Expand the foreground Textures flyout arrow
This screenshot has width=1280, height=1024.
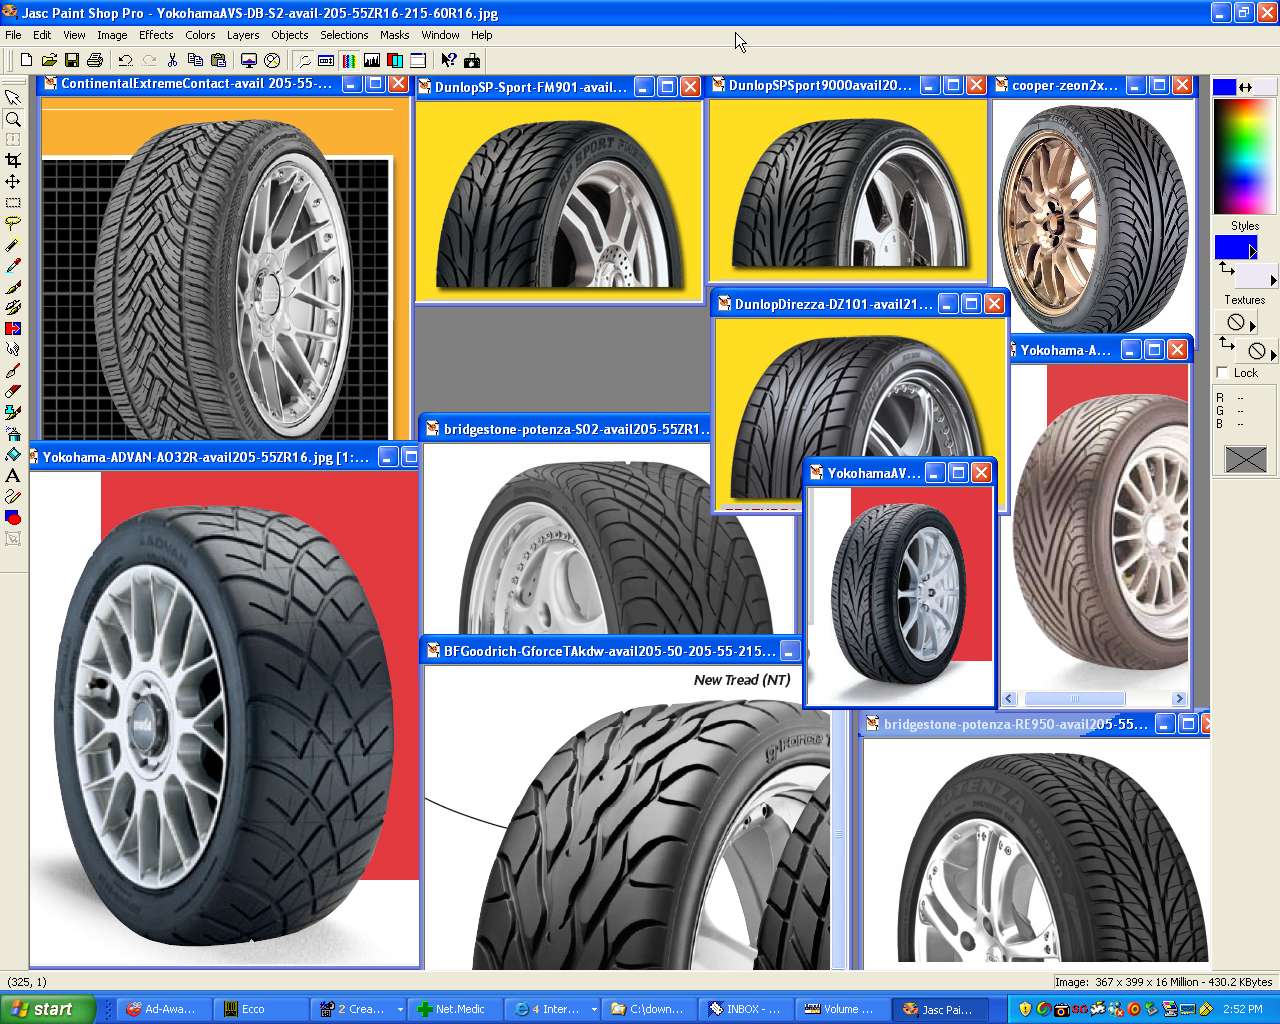pos(1253,326)
